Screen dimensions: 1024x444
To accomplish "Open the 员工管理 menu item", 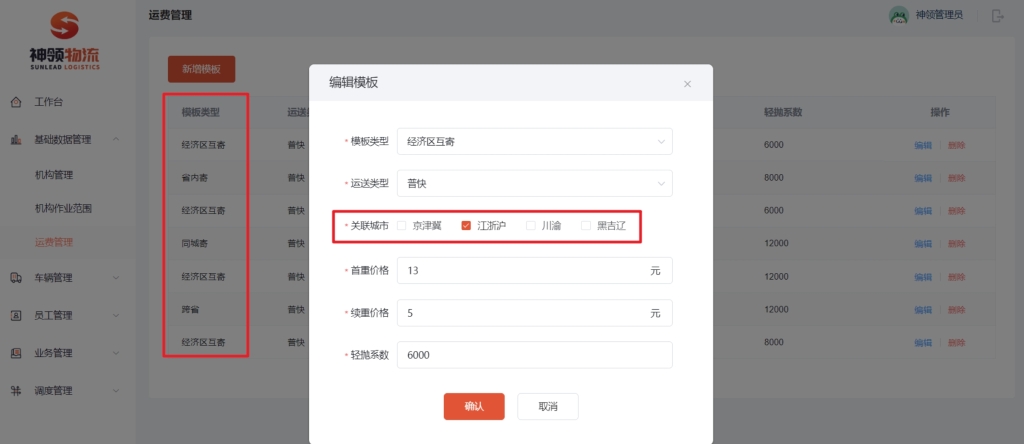I will (x=54, y=315).
